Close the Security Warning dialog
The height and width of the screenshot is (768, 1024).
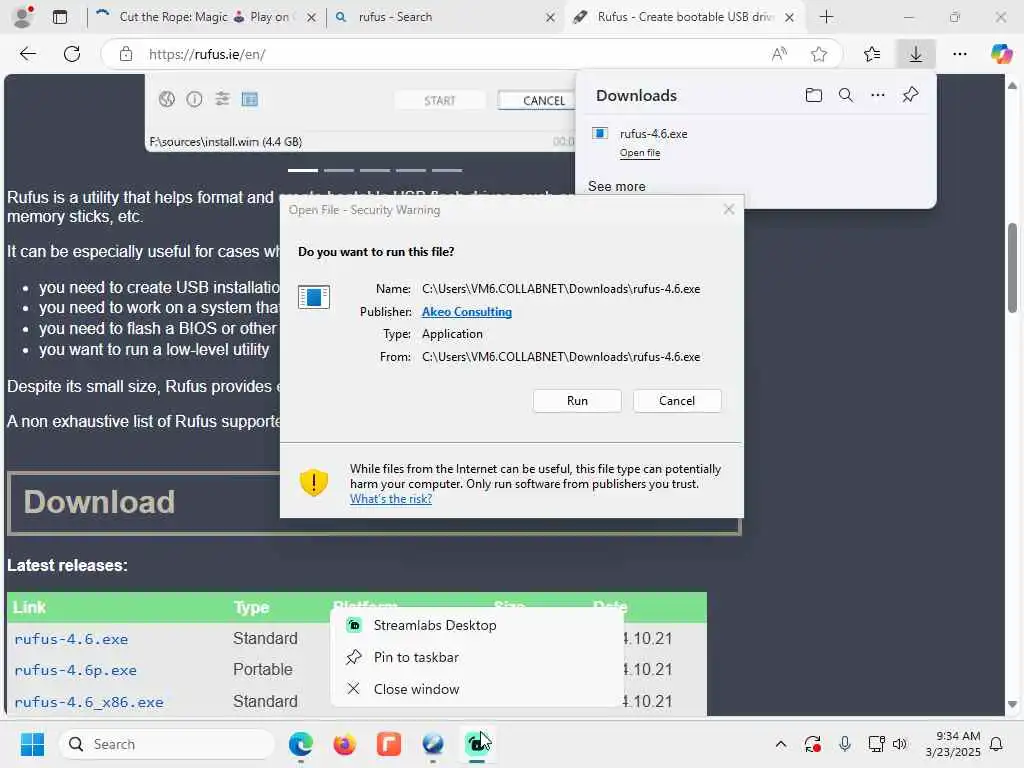point(729,210)
